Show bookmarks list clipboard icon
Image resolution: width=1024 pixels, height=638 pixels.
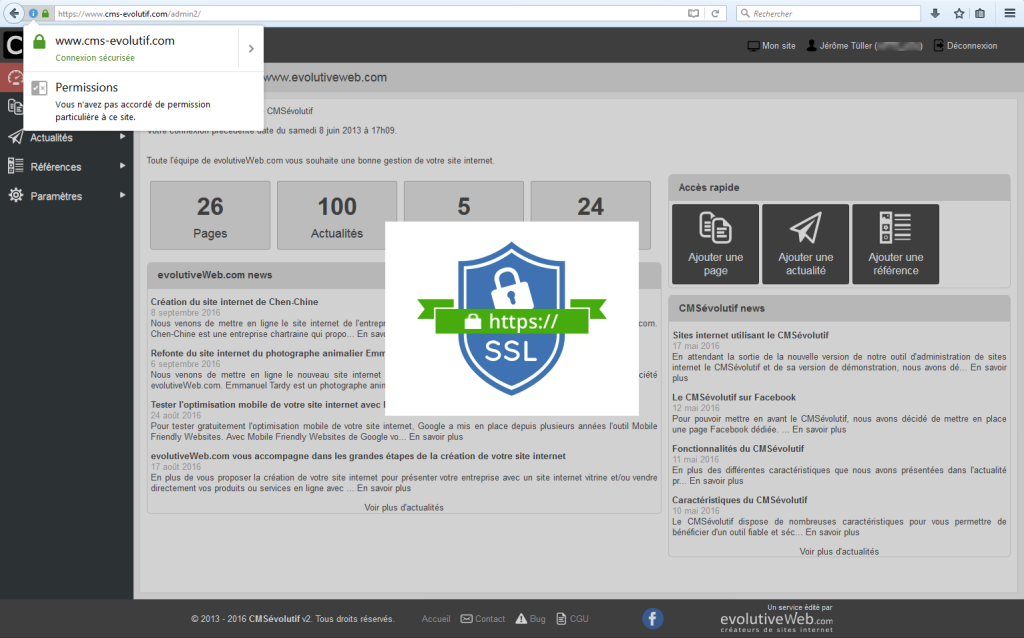[x=980, y=13]
